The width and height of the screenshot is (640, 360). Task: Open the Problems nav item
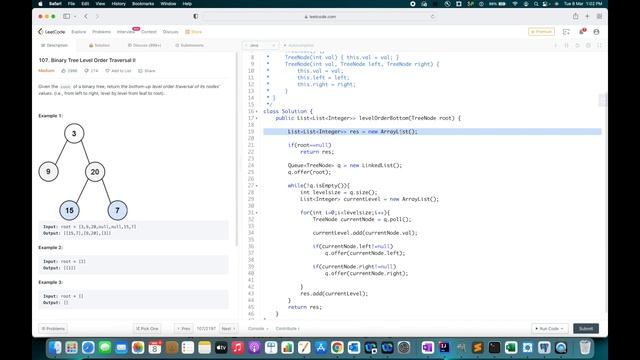[102, 32]
